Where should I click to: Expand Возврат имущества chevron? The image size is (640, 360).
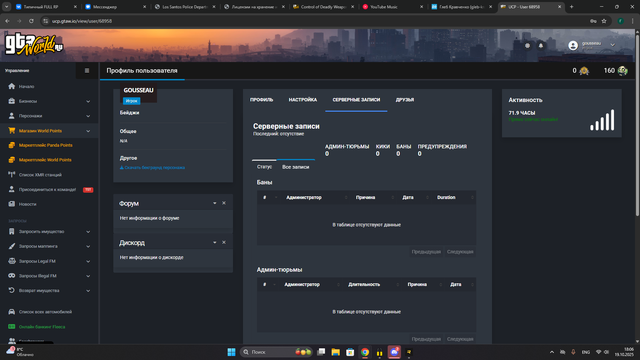[88, 291]
